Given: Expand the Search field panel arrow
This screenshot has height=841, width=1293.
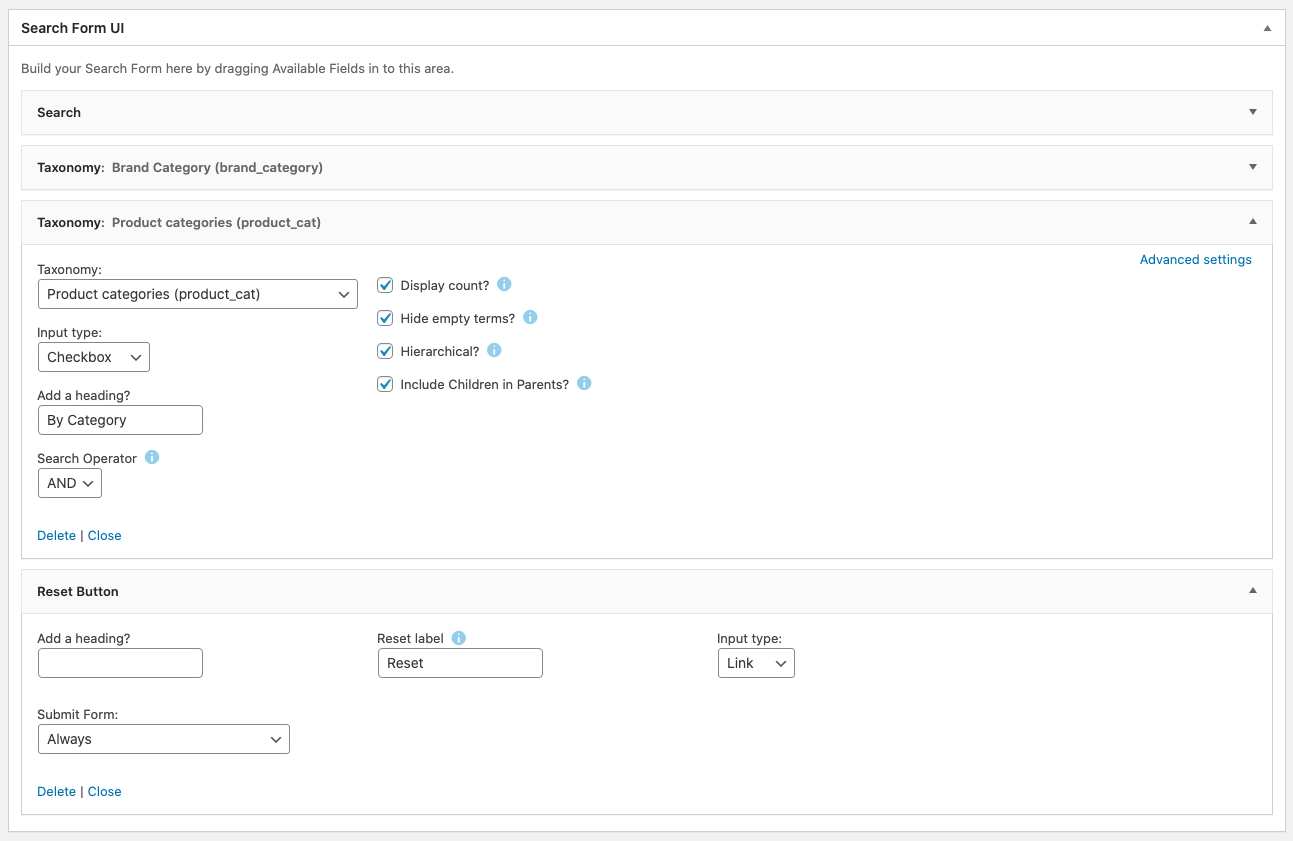Looking at the screenshot, I should (1252, 112).
